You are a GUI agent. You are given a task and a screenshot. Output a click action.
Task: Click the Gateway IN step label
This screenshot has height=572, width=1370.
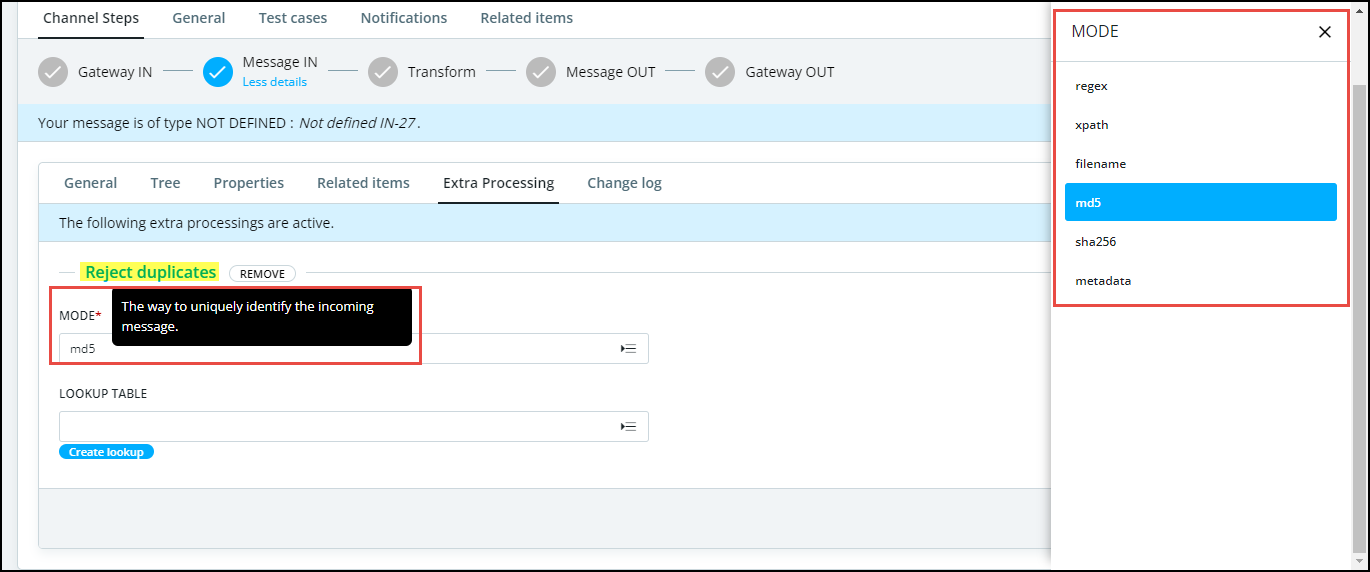[115, 72]
